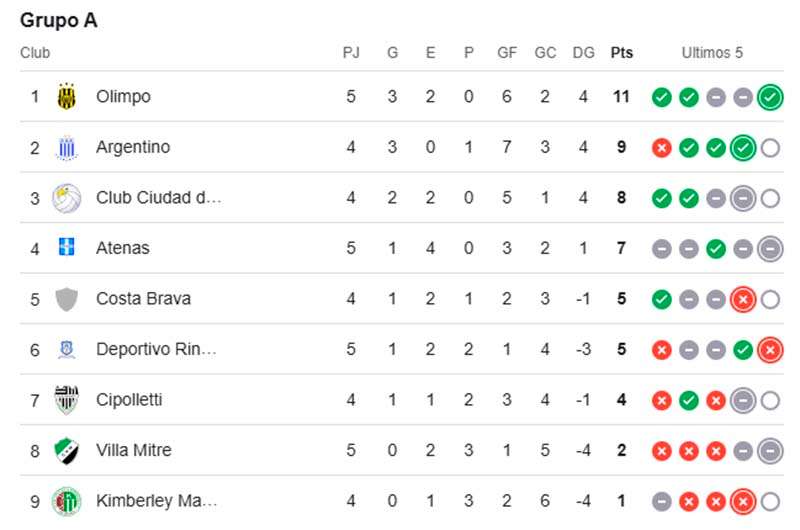
Task: Click the Villa Mitre green shield icon
Action: point(66,450)
